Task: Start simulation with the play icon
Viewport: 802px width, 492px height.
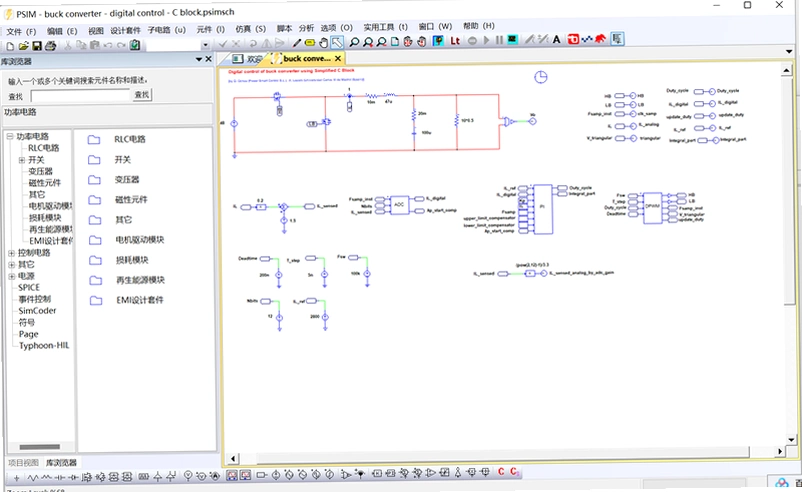Action: 486,40
